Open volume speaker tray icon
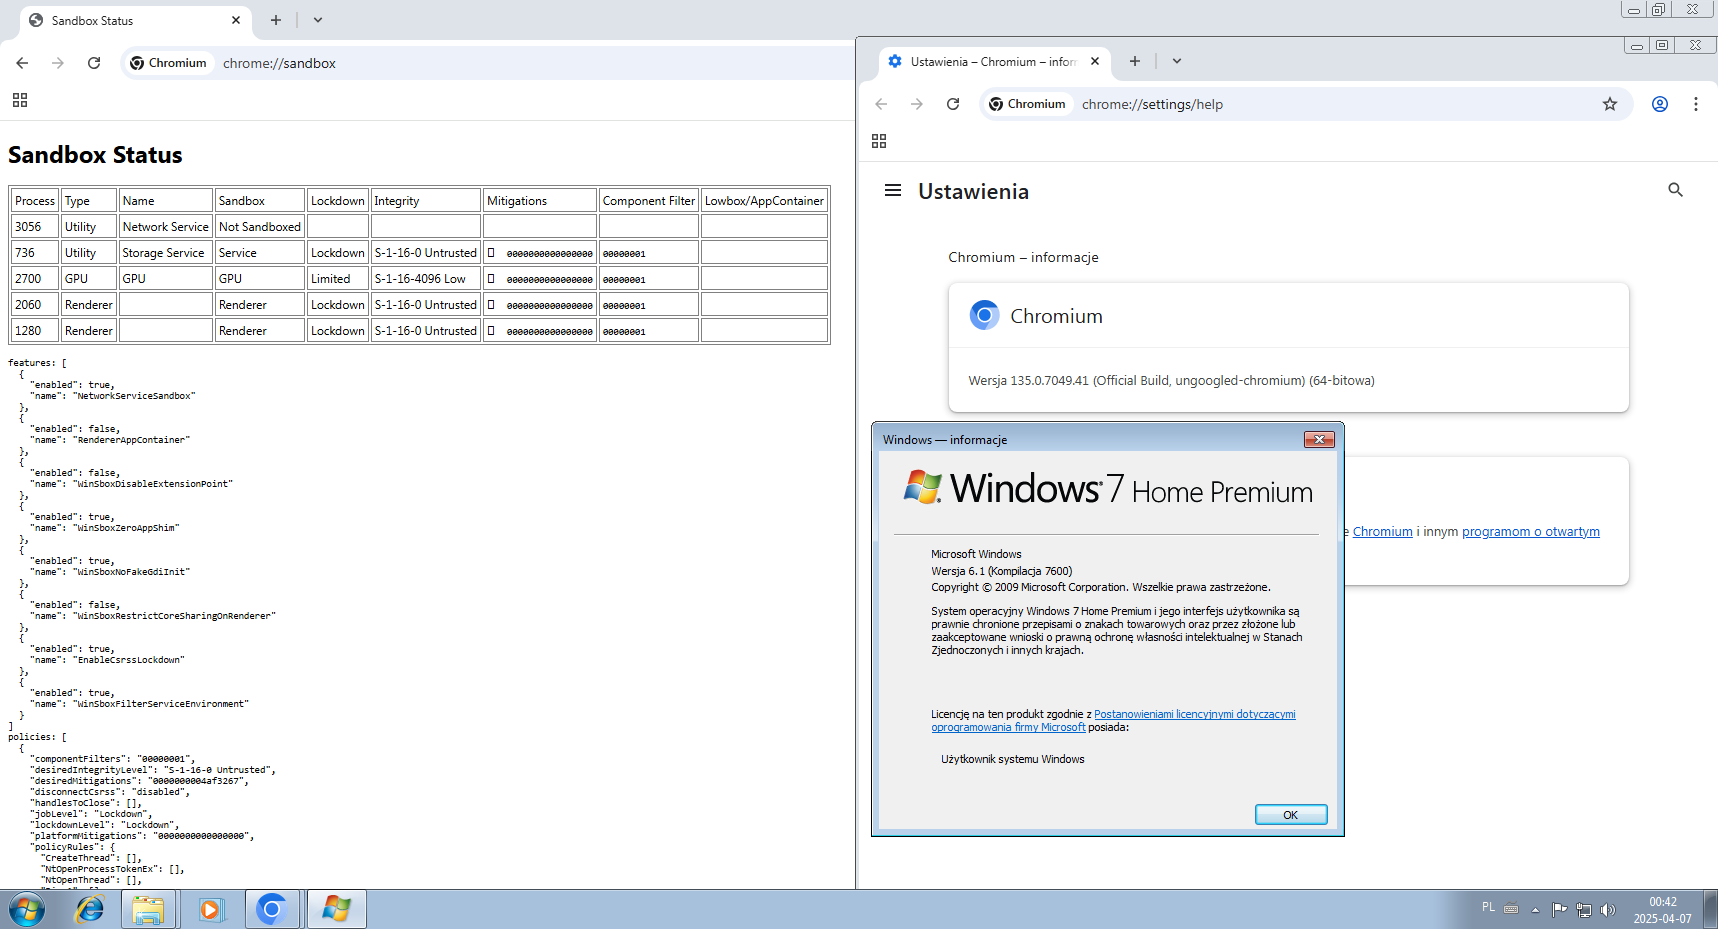The width and height of the screenshot is (1718, 929). [x=1608, y=910]
